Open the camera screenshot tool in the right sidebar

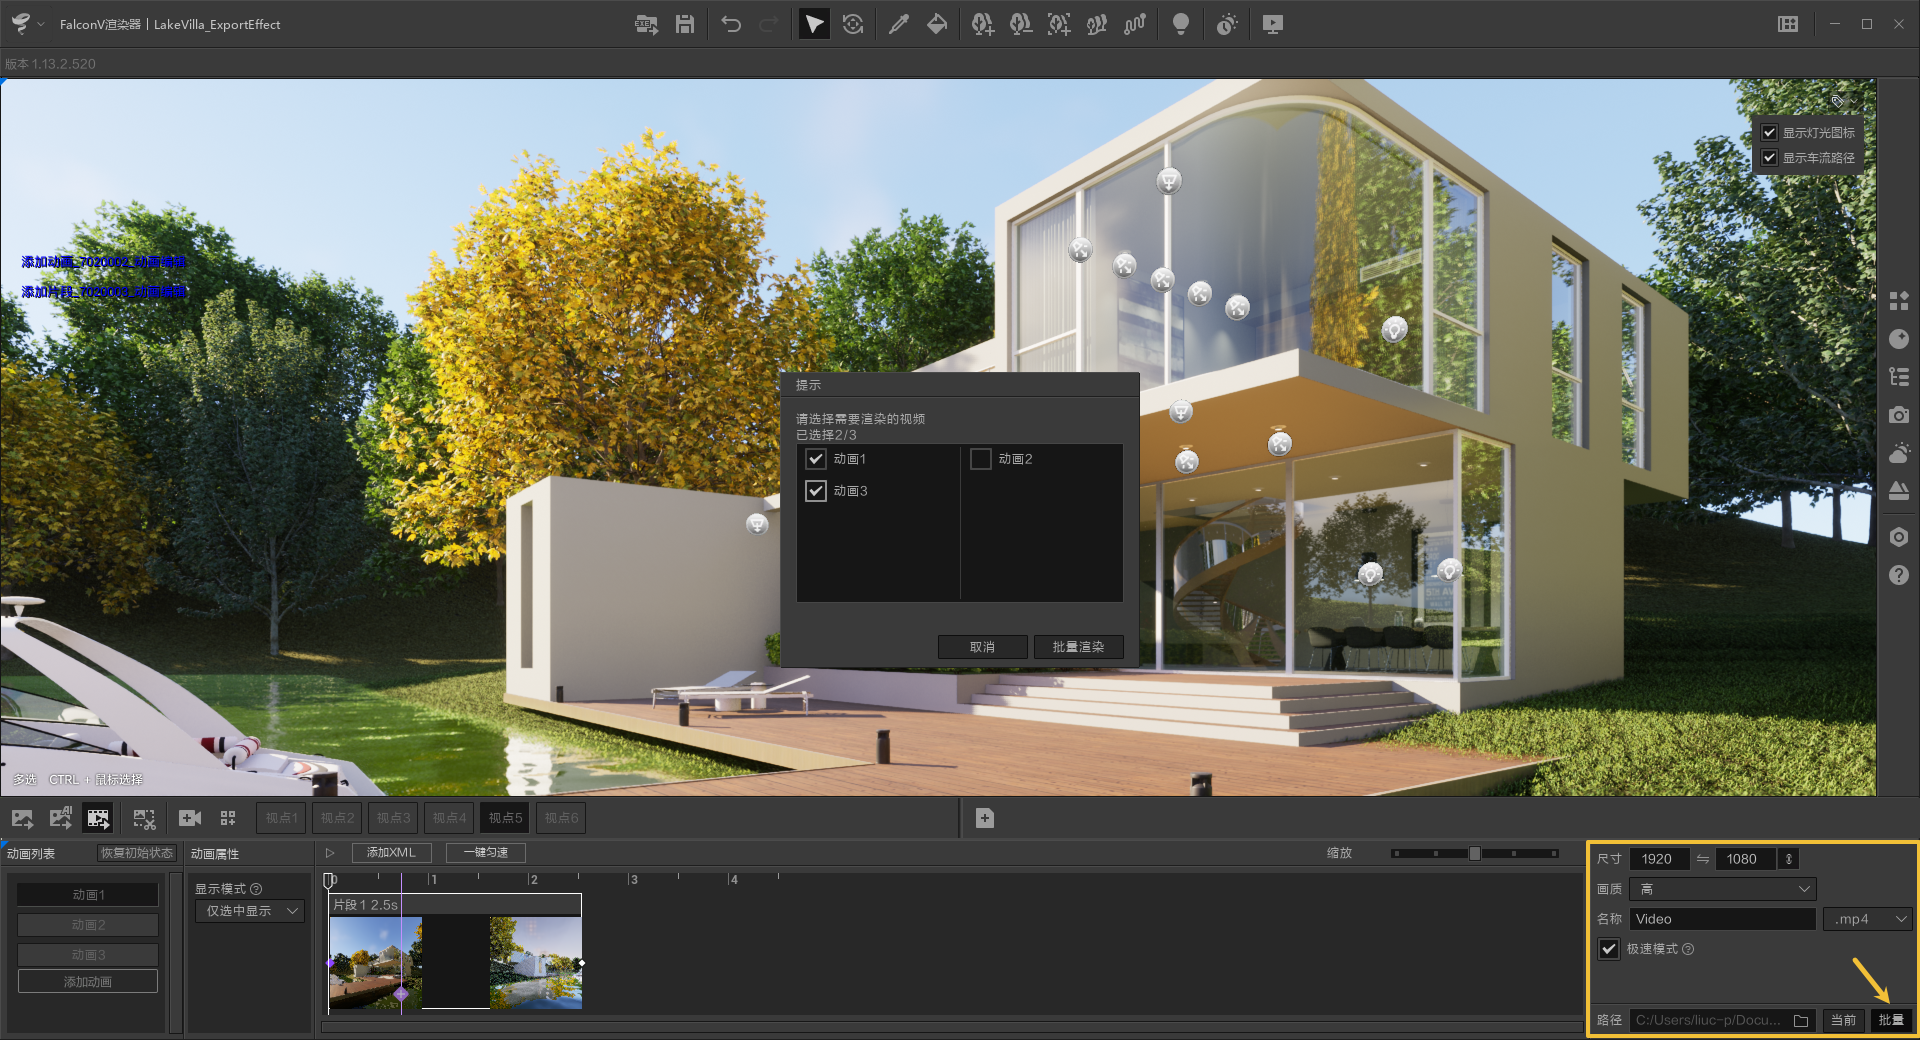(x=1899, y=416)
